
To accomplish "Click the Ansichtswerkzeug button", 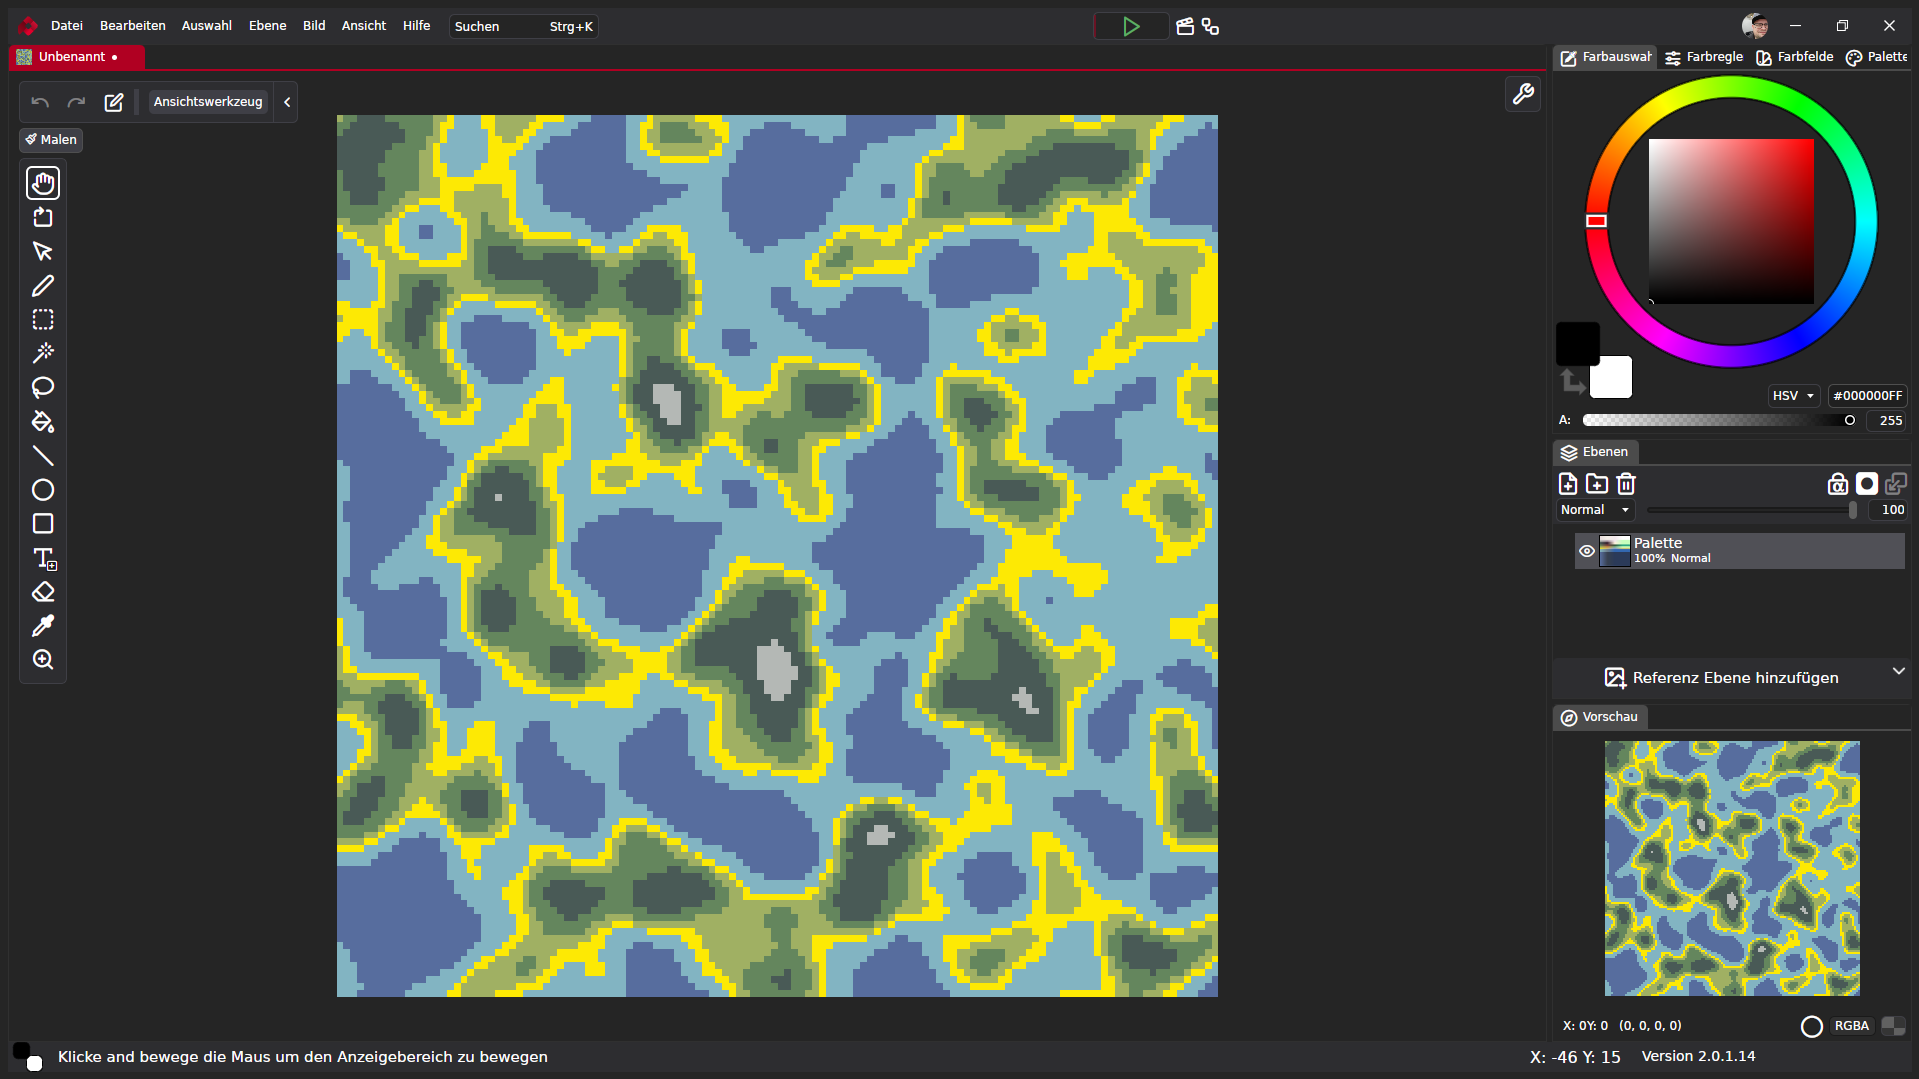I will coord(208,102).
